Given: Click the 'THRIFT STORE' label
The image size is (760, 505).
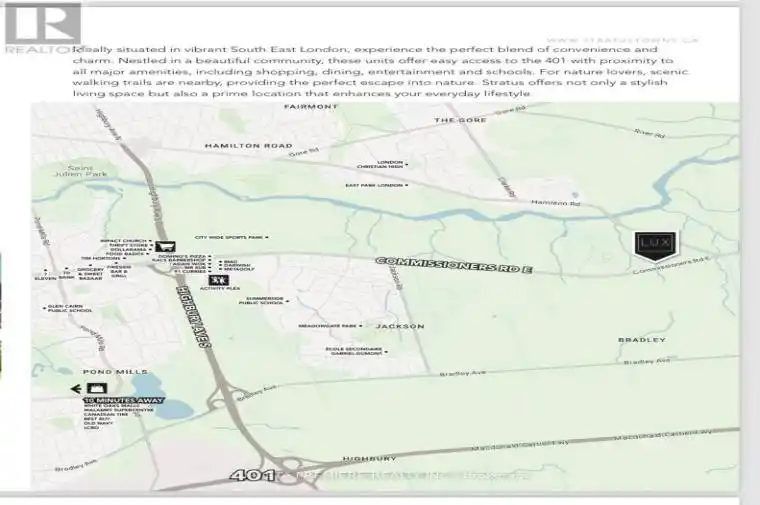Looking at the screenshot, I should pos(128,245).
